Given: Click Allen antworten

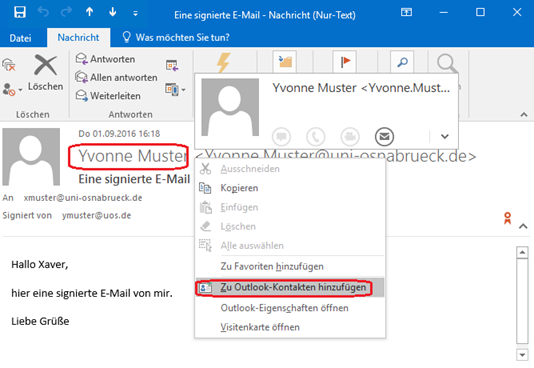Looking at the screenshot, I should coord(116,78).
